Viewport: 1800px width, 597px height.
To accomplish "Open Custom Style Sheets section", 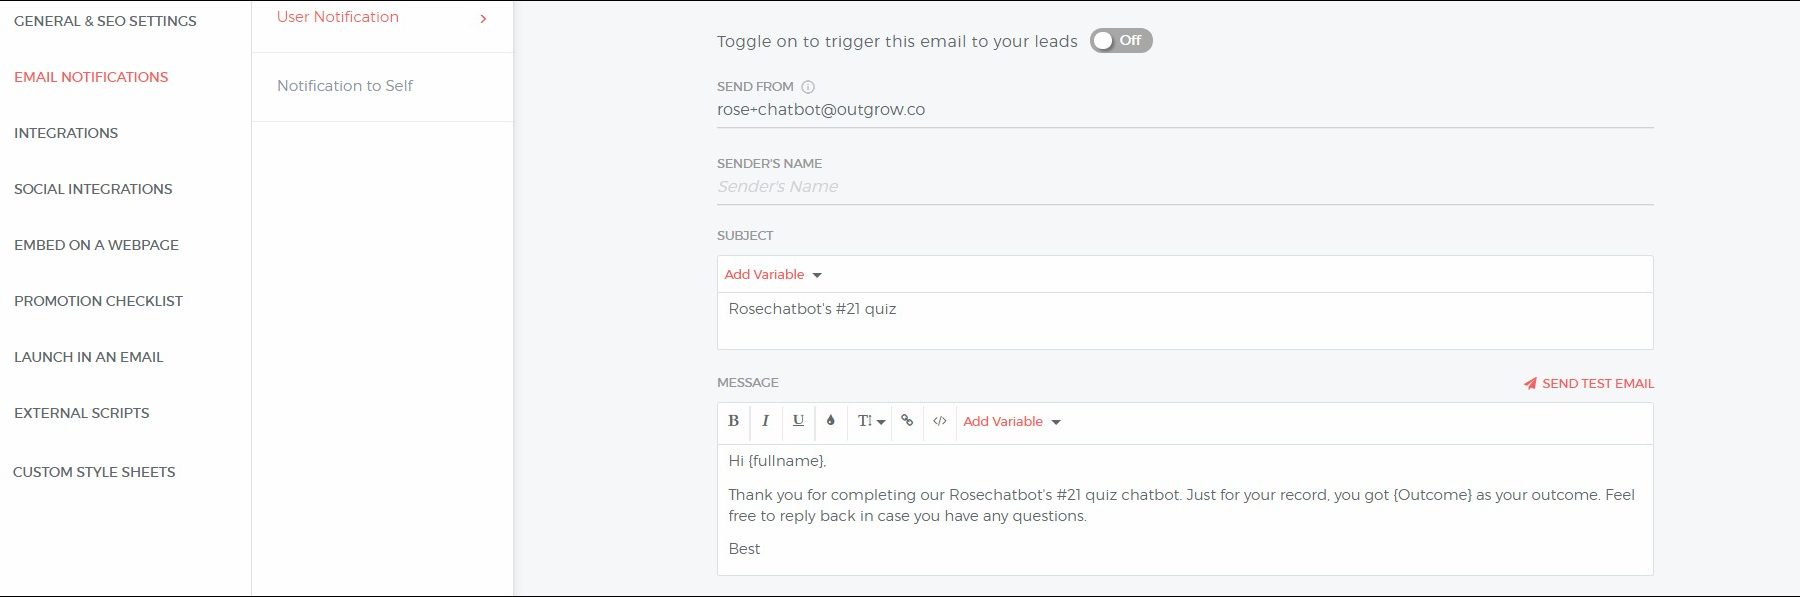I will [94, 472].
